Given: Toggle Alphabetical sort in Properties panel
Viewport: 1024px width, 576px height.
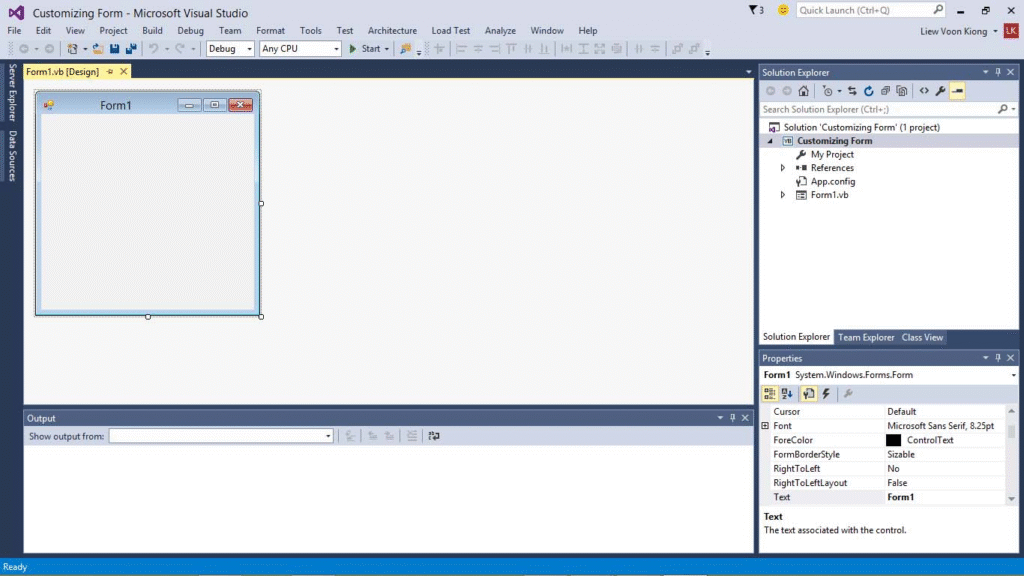Looking at the screenshot, I should (788, 394).
